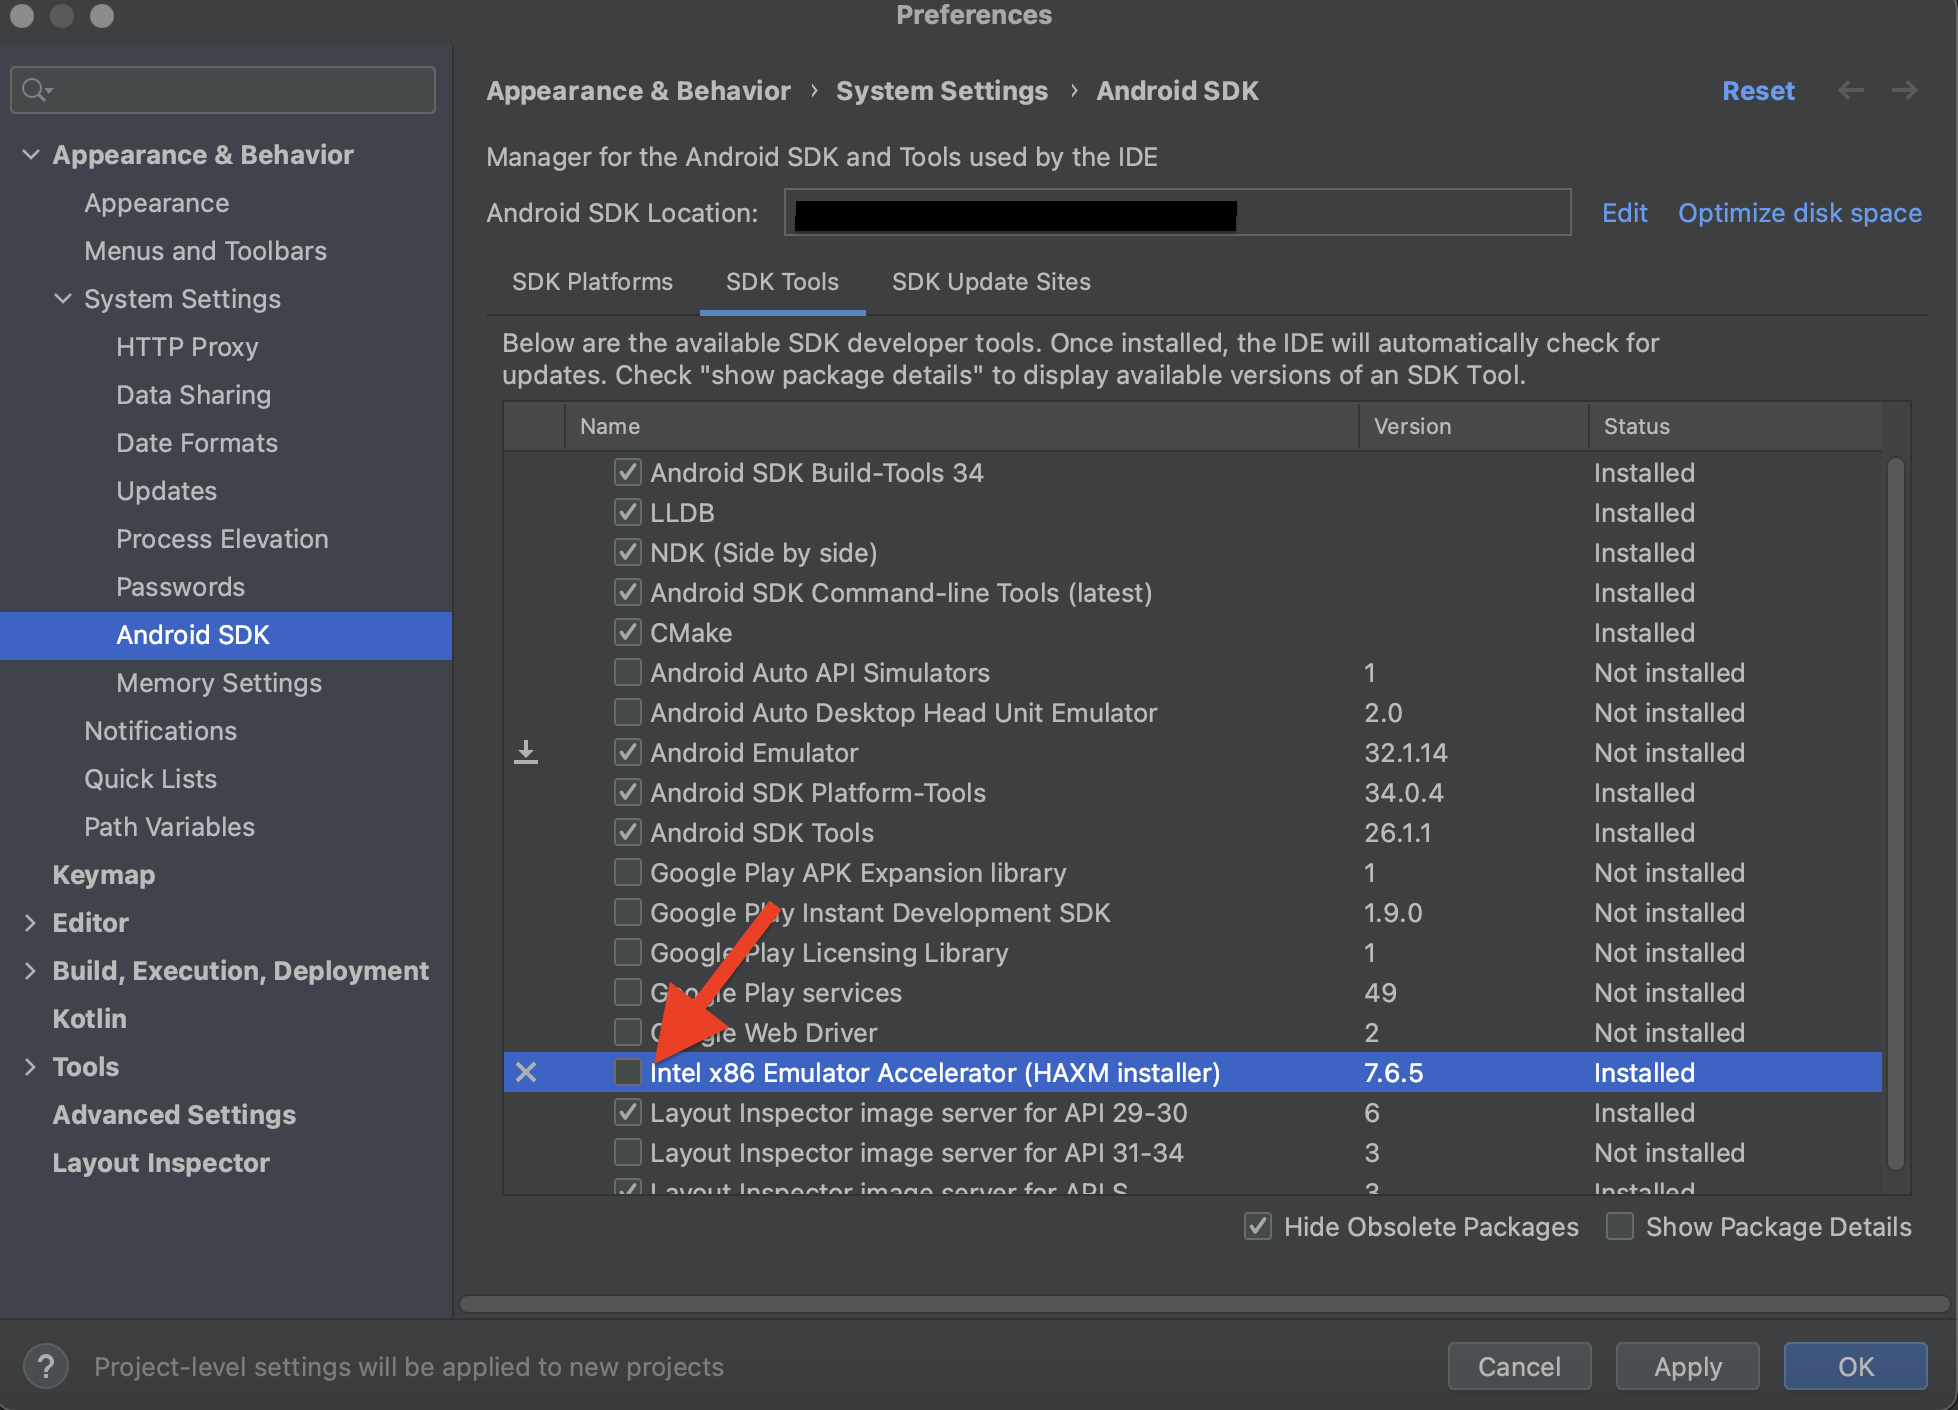Check Android Auto API Simulators
This screenshot has height=1410, width=1958.
[x=627, y=672]
